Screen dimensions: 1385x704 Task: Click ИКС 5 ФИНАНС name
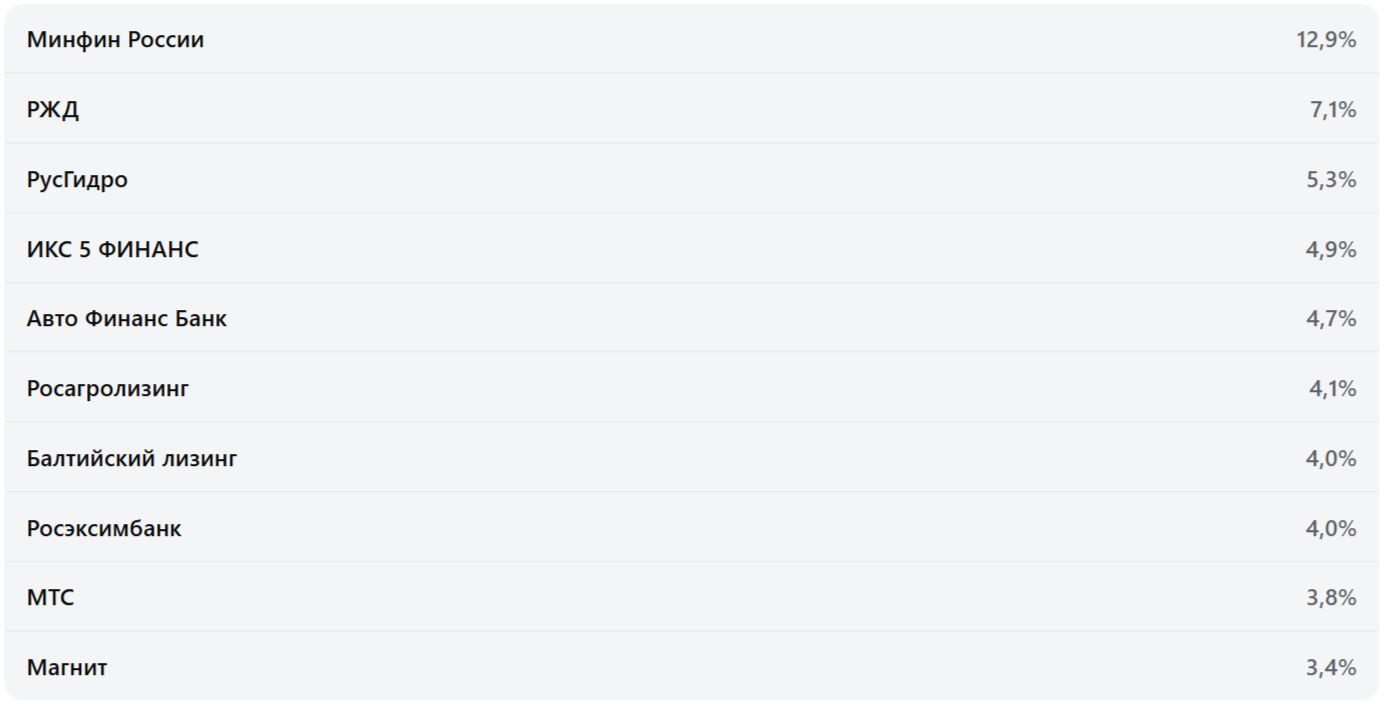coord(113,250)
